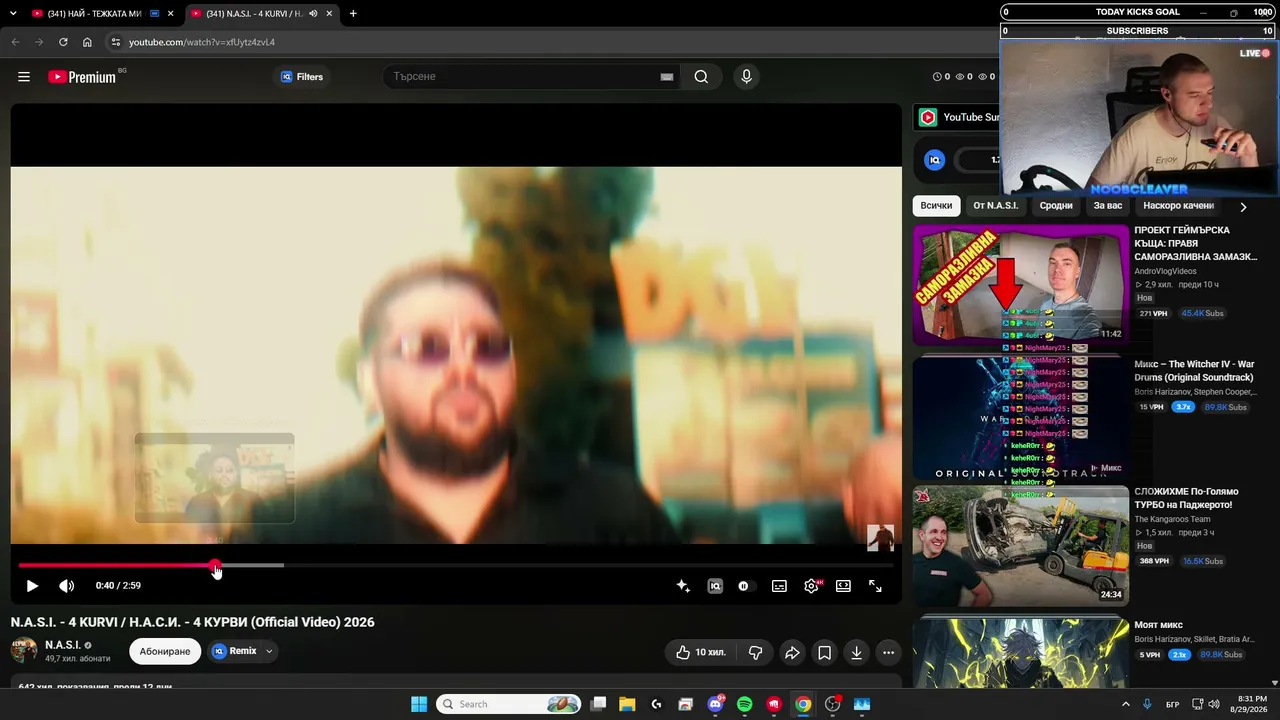Select the За вас filter chip
The image size is (1280, 720).
pos(1108,206)
